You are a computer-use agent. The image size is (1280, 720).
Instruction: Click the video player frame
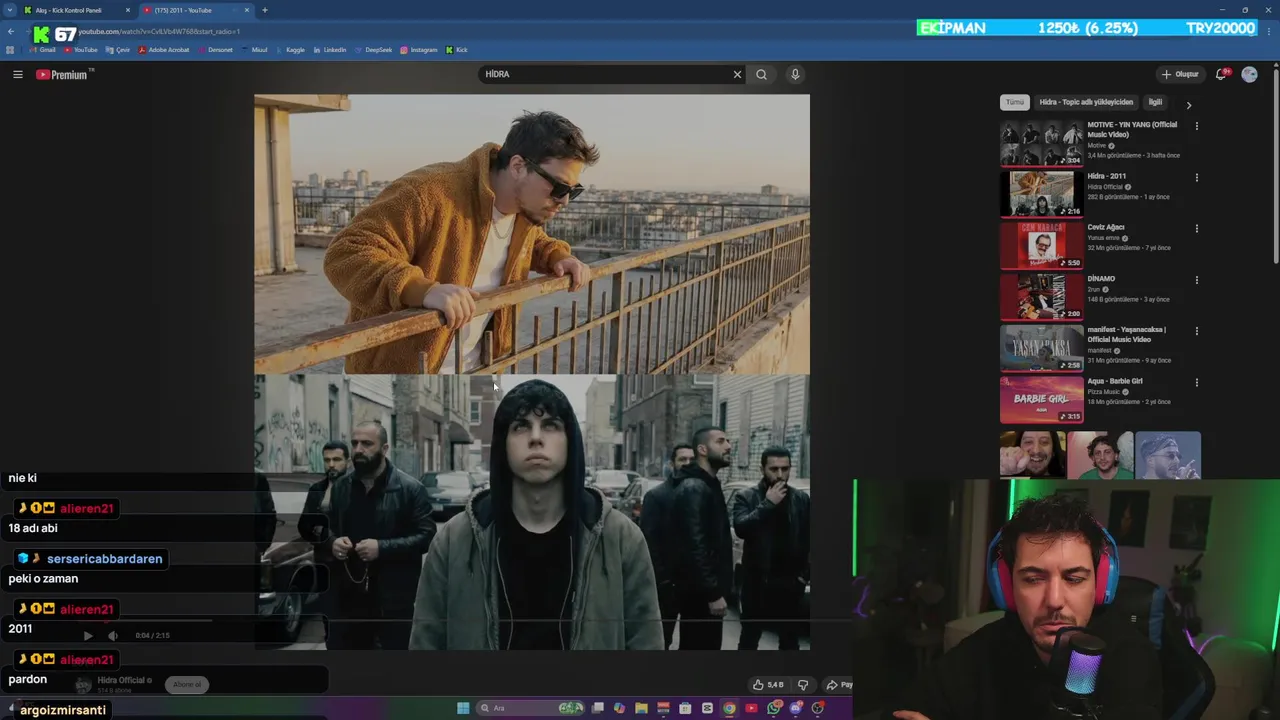coord(532,372)
